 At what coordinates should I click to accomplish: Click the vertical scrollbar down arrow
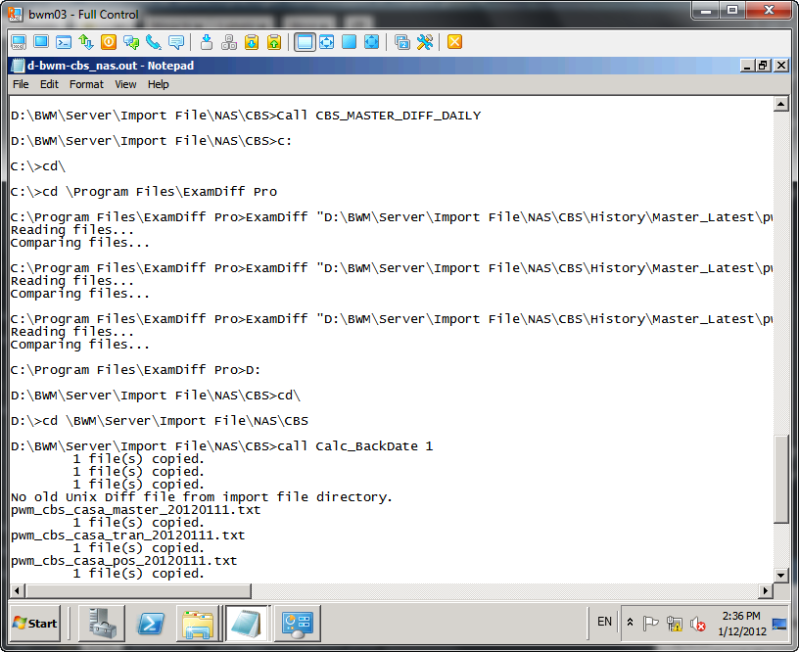click(x=782, y=575)
